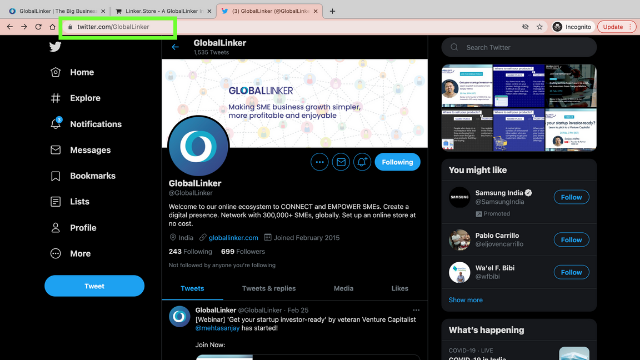This screenshot has width=640, height=360.
Task: Toggle the bell notification button on profile
Action: [362, 162]
